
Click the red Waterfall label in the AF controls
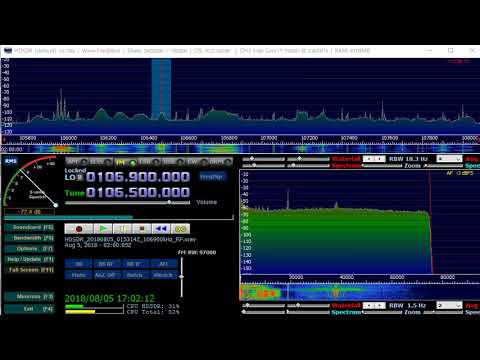pyautogui.click(x=346, y=305)
